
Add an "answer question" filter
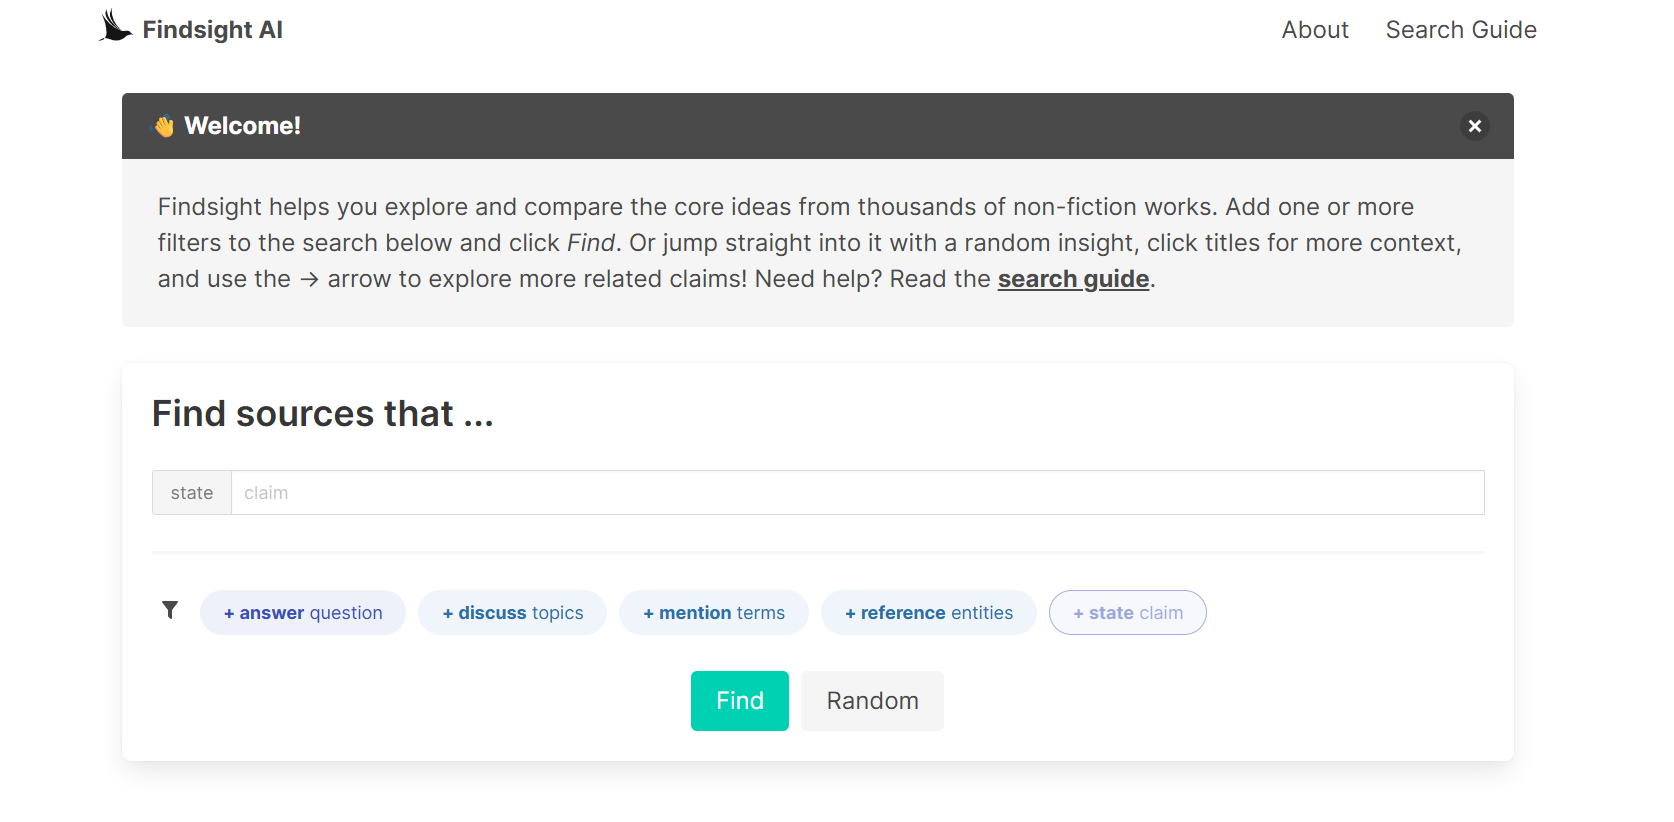(303, 613)
